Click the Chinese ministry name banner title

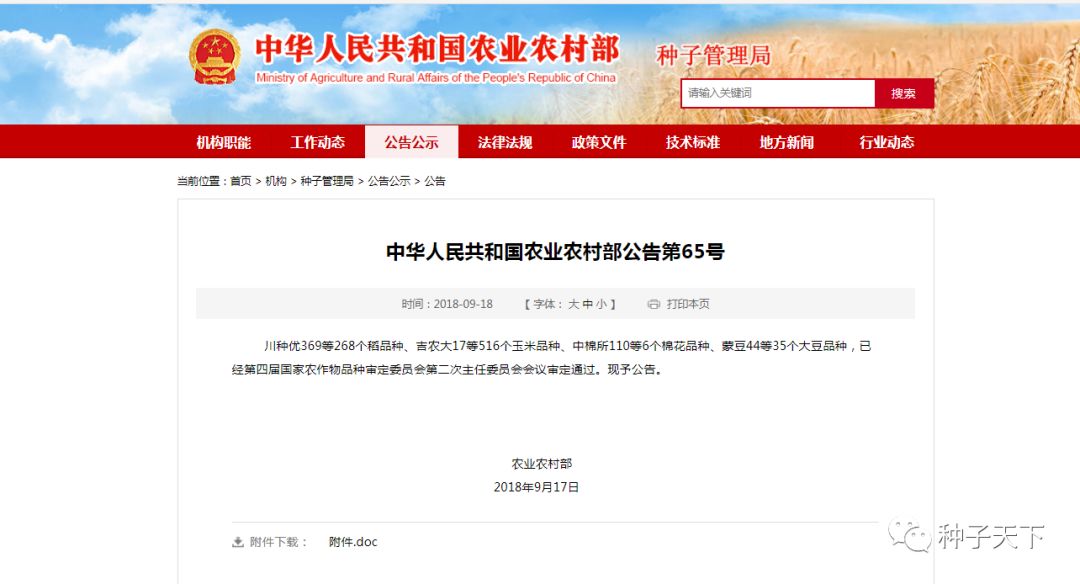(x=437, y=49)
